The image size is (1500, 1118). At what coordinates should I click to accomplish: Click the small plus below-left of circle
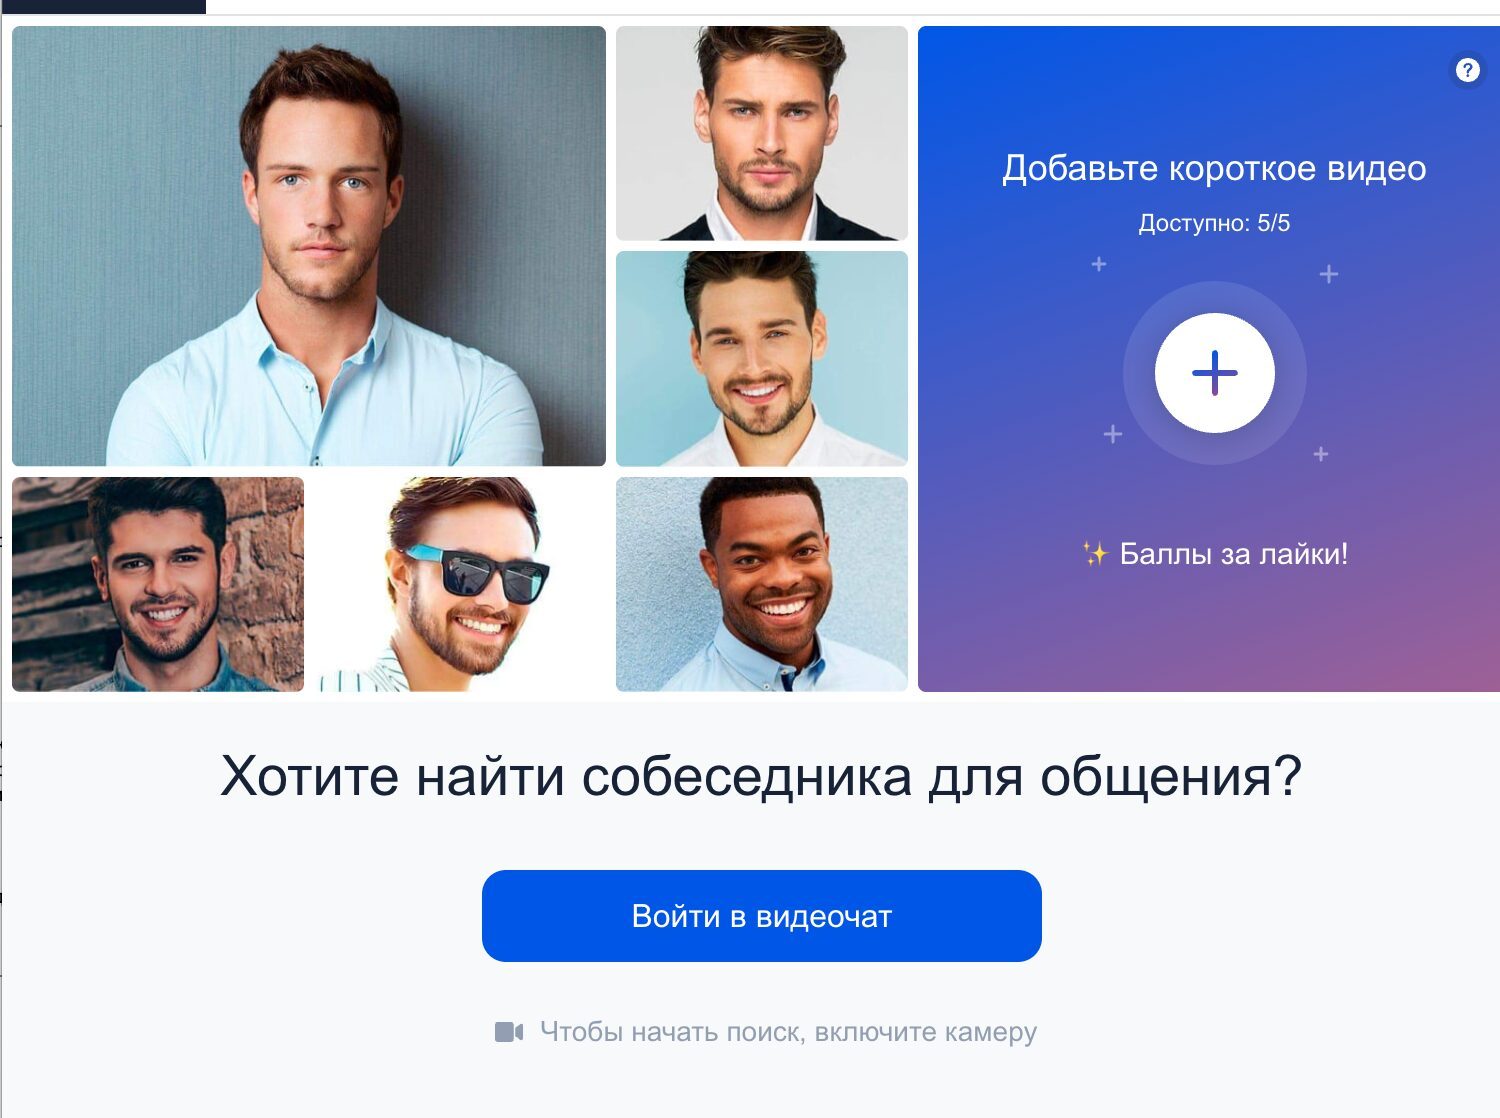(1112, 434)
